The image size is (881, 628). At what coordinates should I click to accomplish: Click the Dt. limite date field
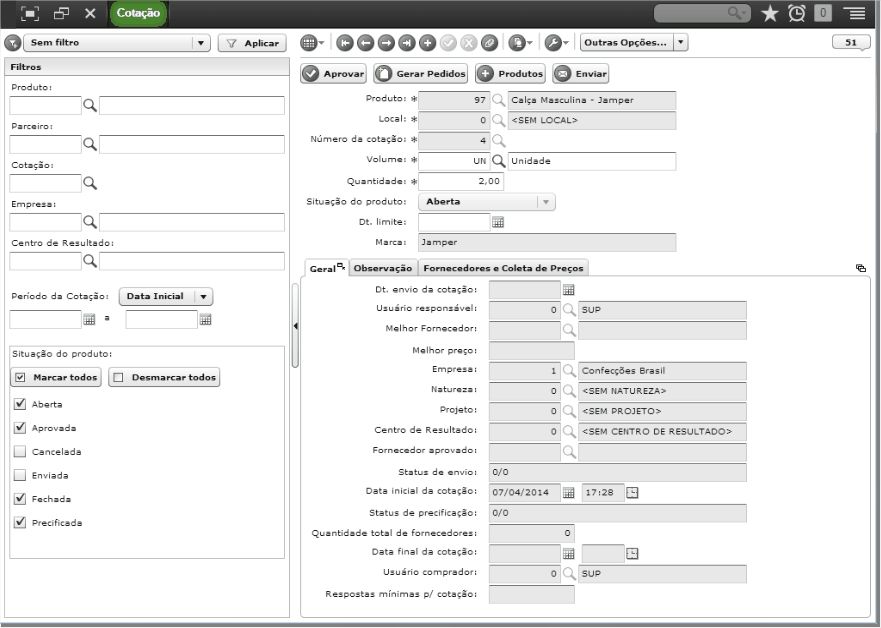coord(454,222)
